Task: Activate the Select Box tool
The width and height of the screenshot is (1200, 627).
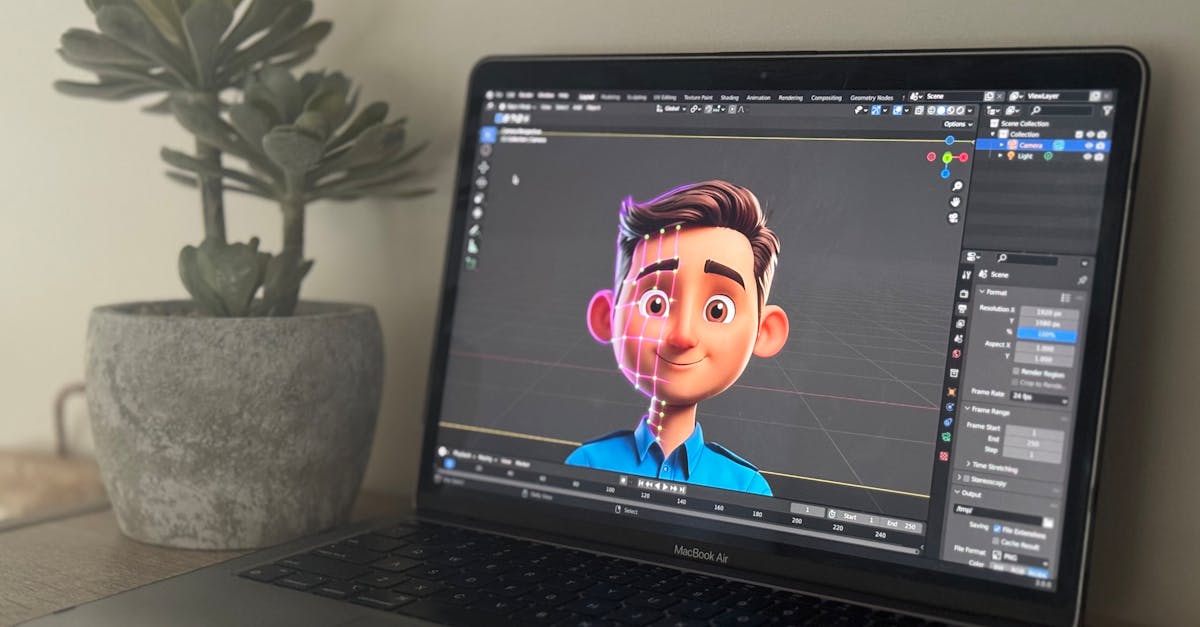Action: coord(487,134)
